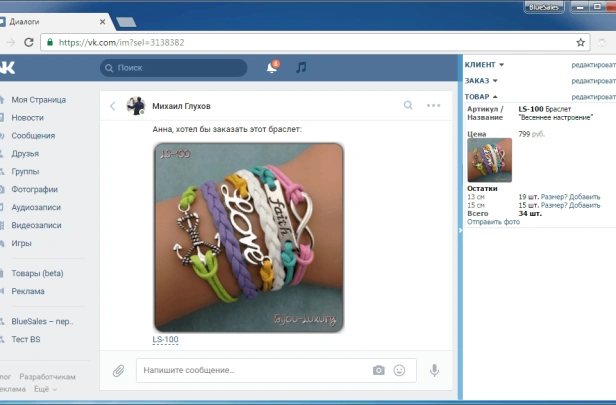Open the music player note icon
The image size is (616, 405).
[x=301, y=68]
